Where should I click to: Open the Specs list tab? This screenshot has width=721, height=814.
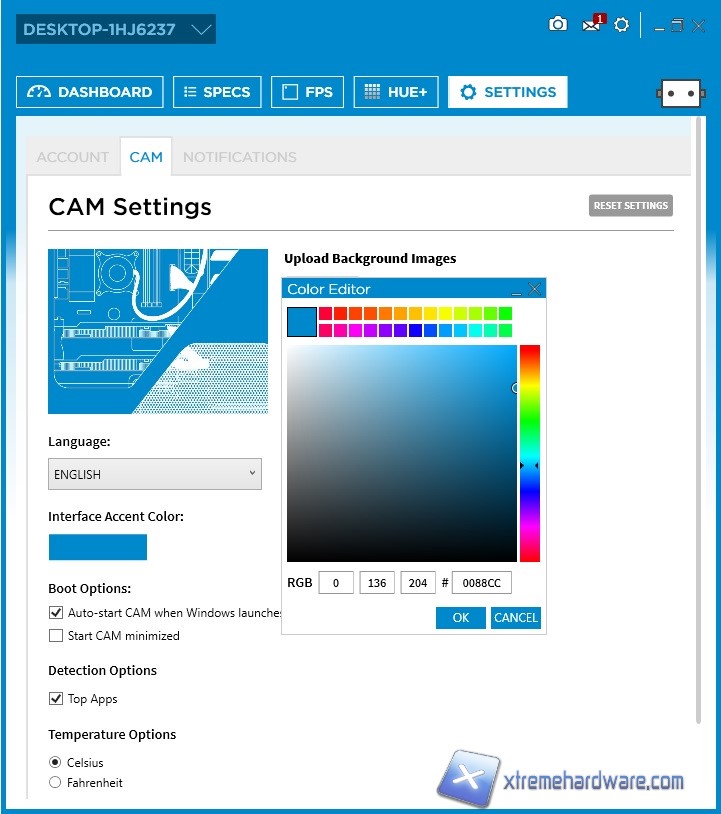[x=217, y=92]
